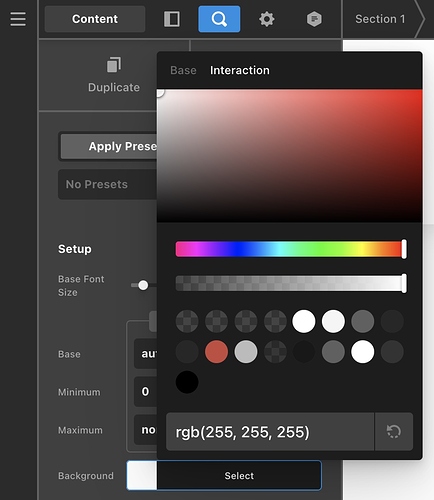Click the rgb color value field
This screenshot has width=434, height=500.
coord(270,432)
